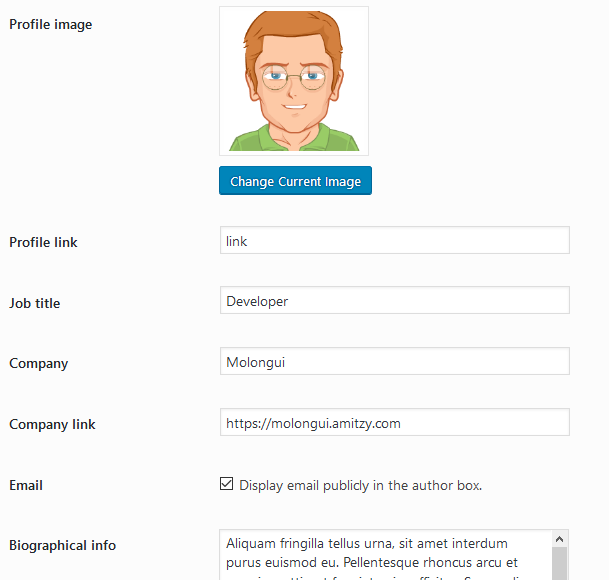
Task: Click the biography scrollbar up arrow
Action: [x=560, y=538]
